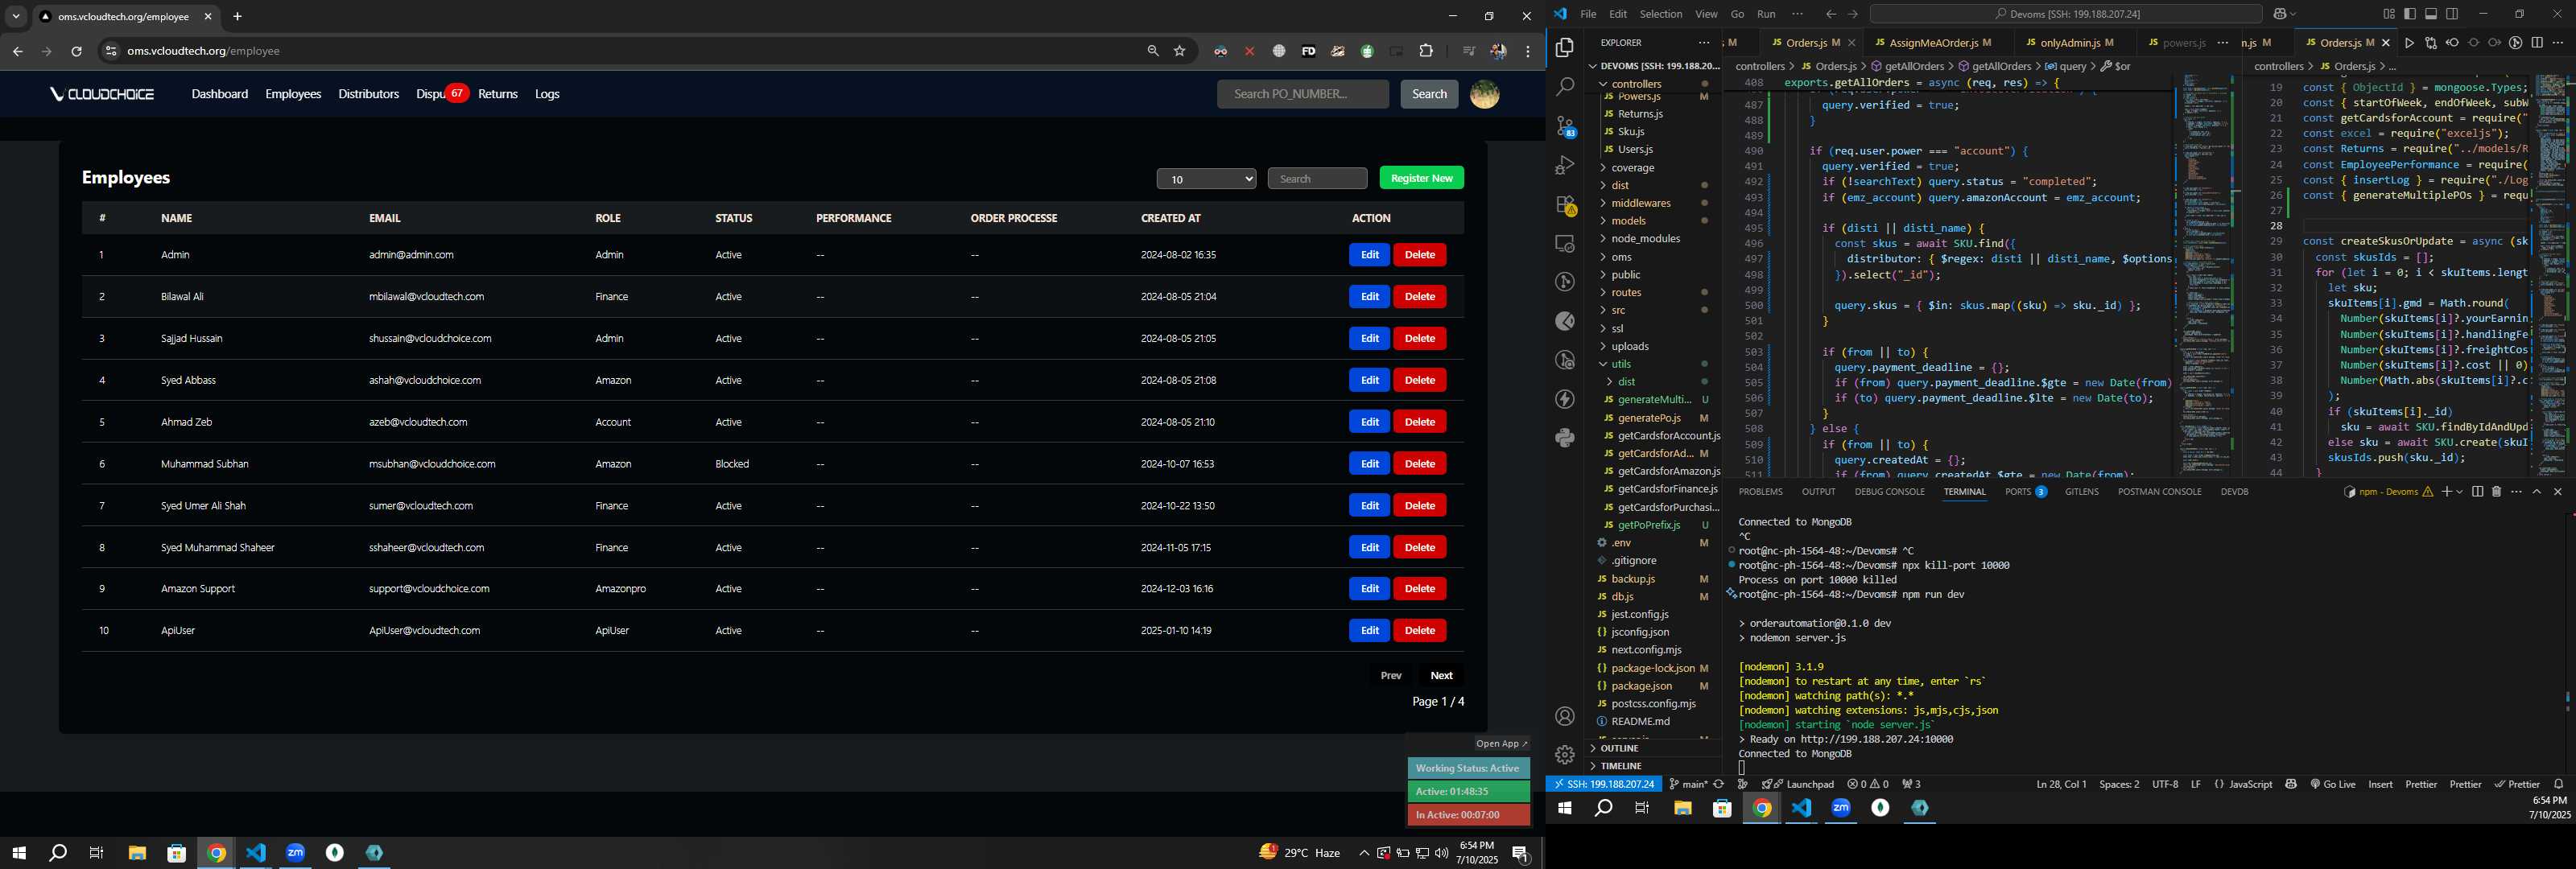Expand the node_modules folder in Explorer
The height and width of the screenshot is (869, 2576).
tap(1645, 239)
